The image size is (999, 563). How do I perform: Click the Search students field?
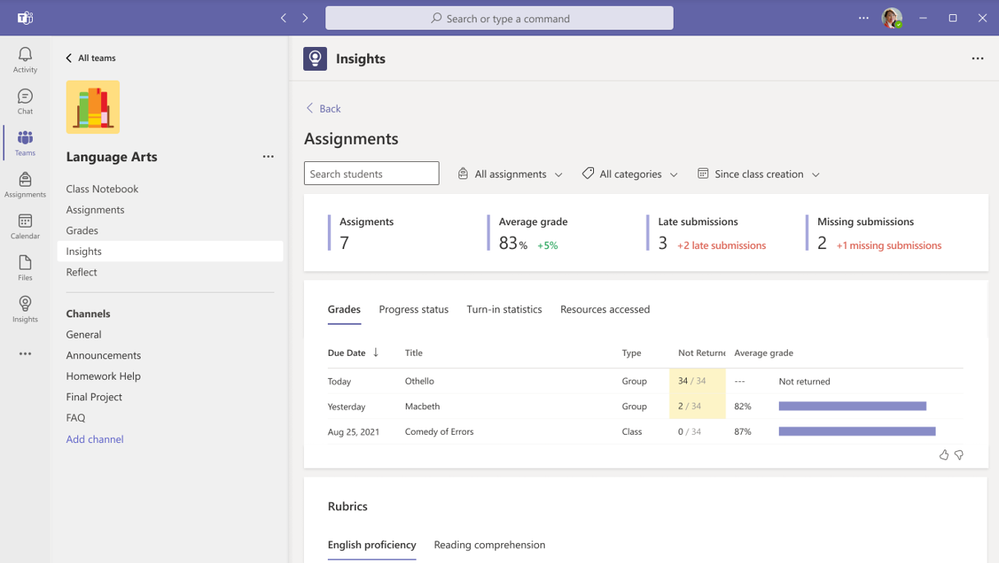(x=371, y=173)
